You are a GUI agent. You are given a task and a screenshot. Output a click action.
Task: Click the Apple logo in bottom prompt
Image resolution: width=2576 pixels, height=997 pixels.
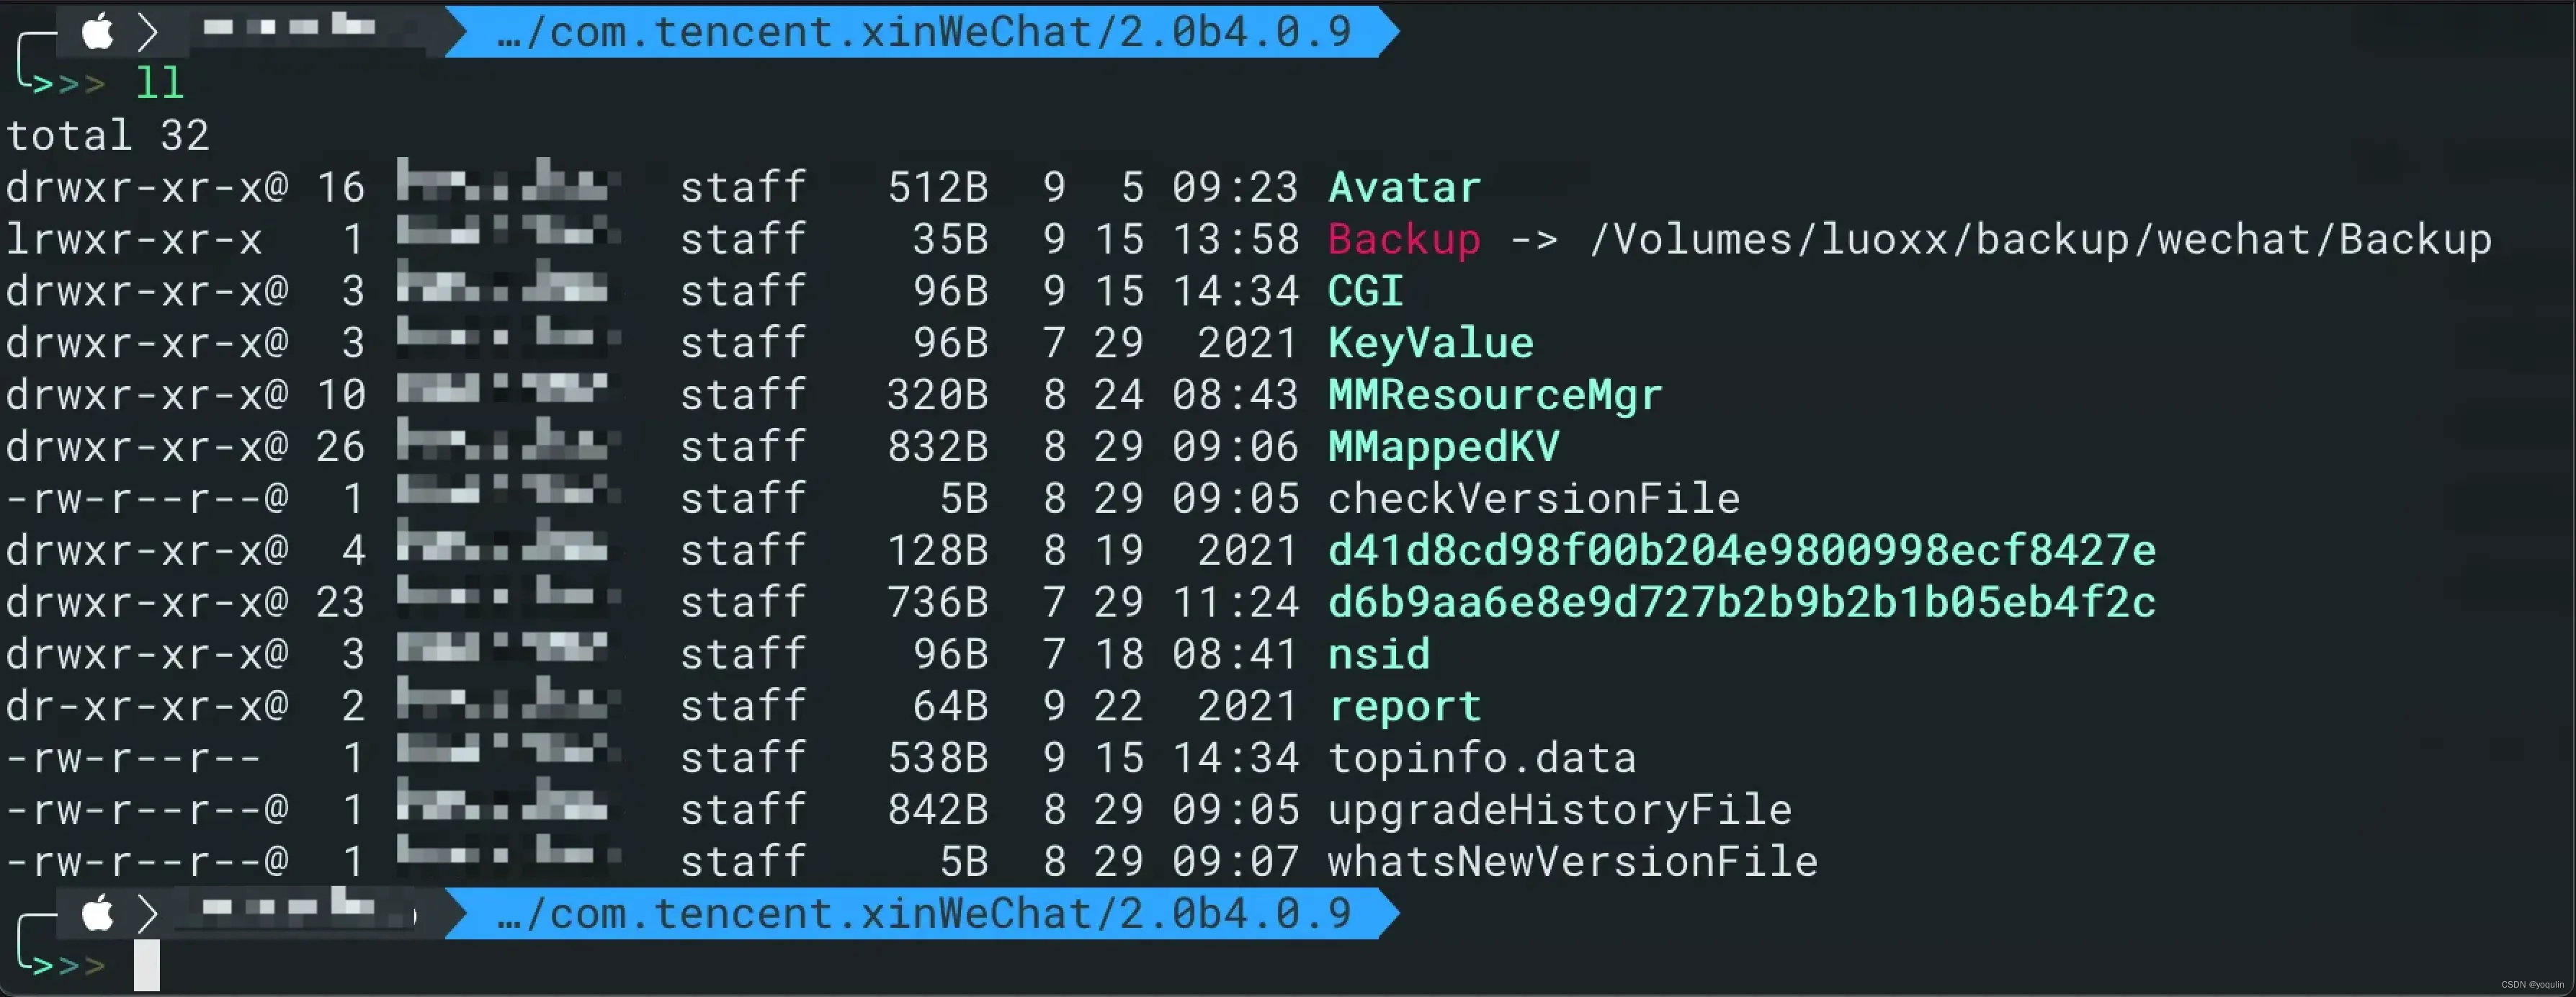point(98,913)
